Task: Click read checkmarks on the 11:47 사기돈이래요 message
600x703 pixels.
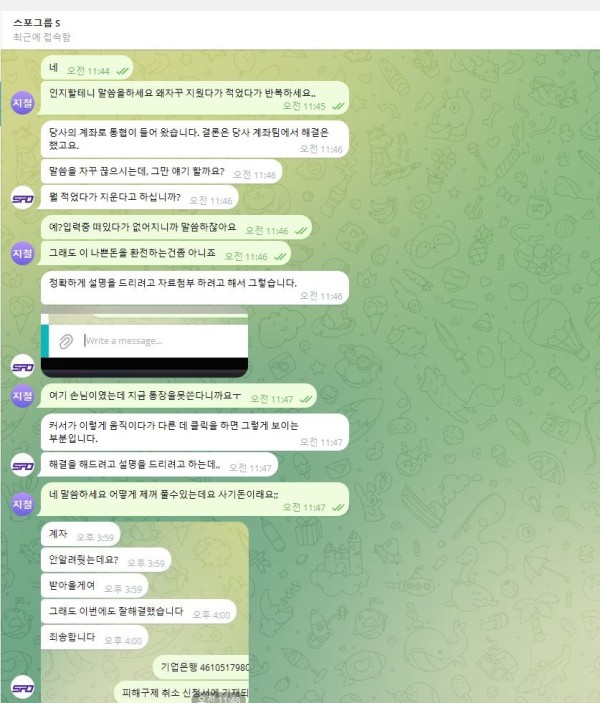Action: [x=338, y=508]
